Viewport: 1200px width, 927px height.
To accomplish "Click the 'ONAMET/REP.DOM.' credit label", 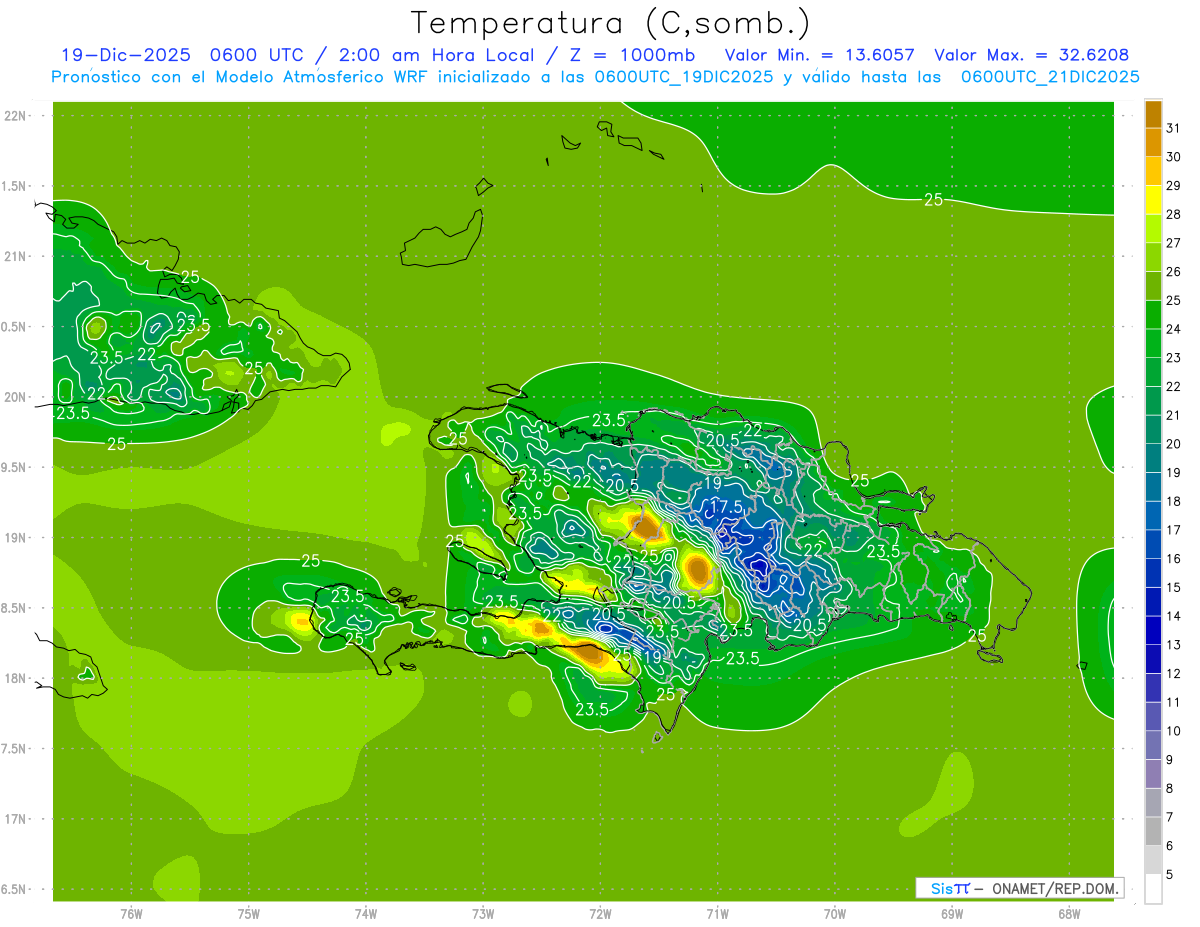I will (x=1055, y=888).
